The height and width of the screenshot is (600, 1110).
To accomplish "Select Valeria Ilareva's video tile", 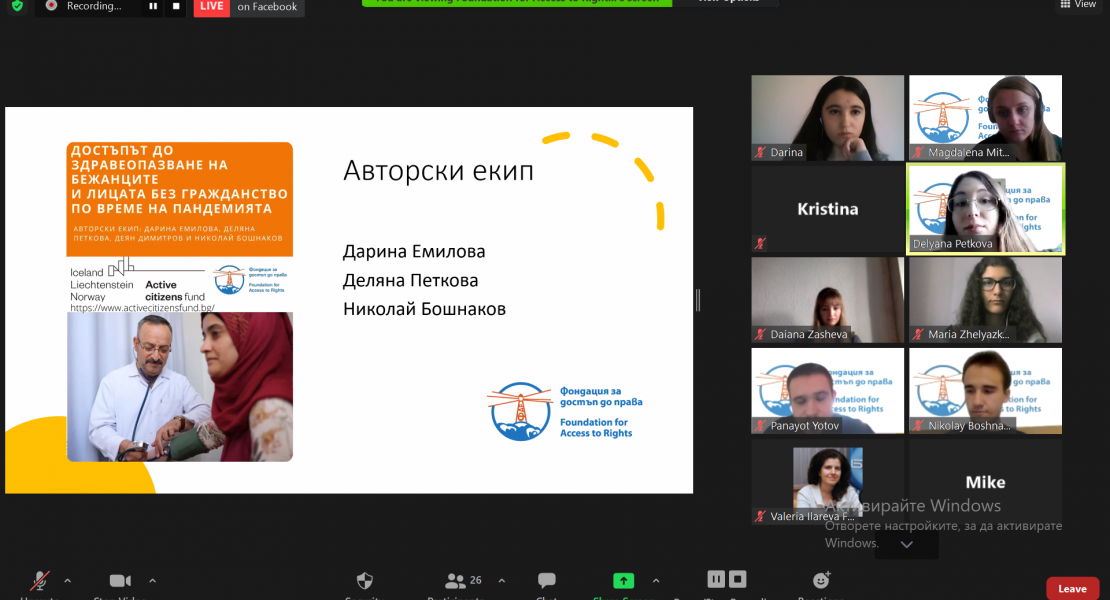I will coord(828,482).
